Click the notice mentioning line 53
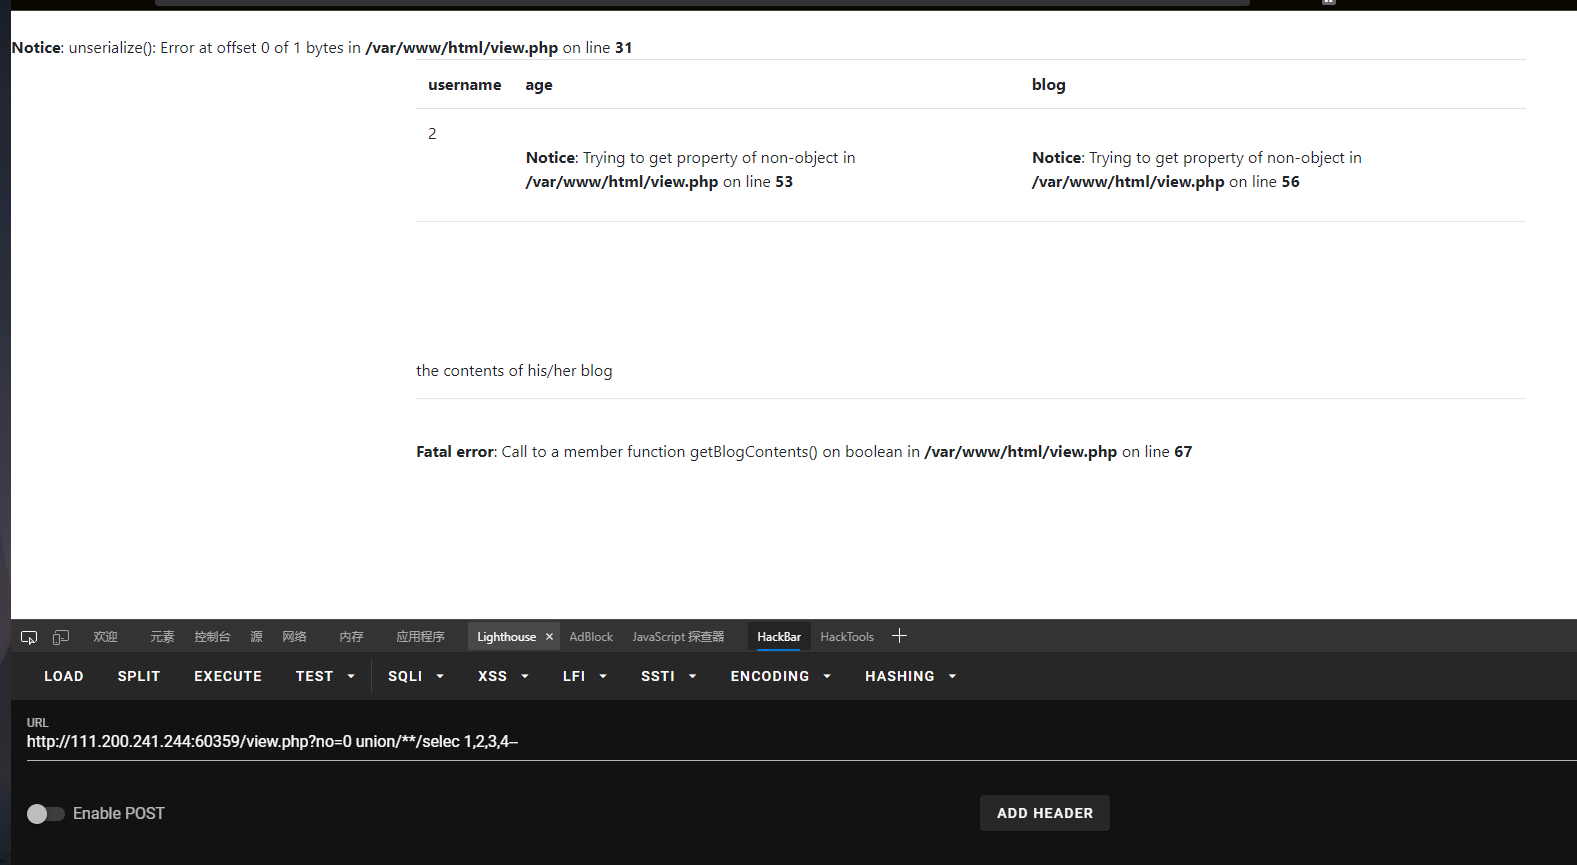This screenshot has height=865, width=1577. [690, 170]
